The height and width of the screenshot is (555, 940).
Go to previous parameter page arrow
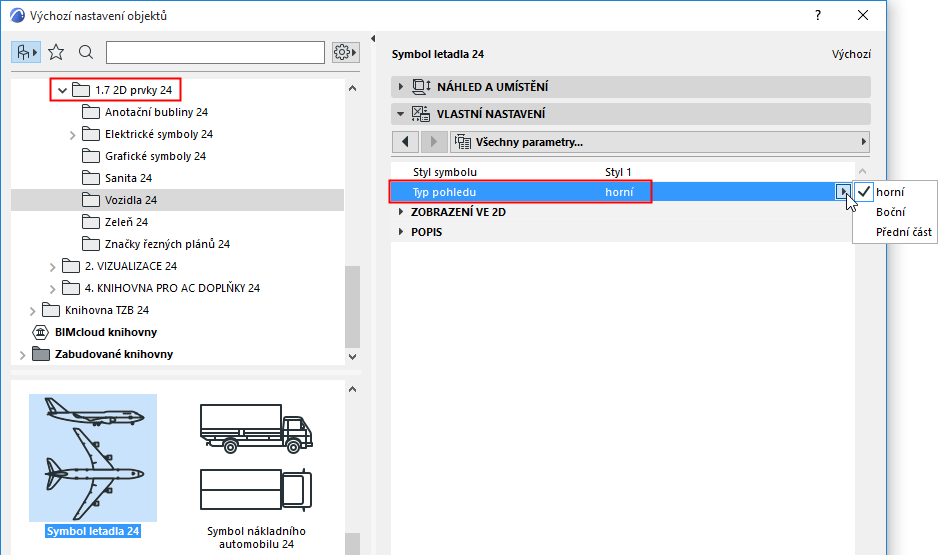[405, 142]
